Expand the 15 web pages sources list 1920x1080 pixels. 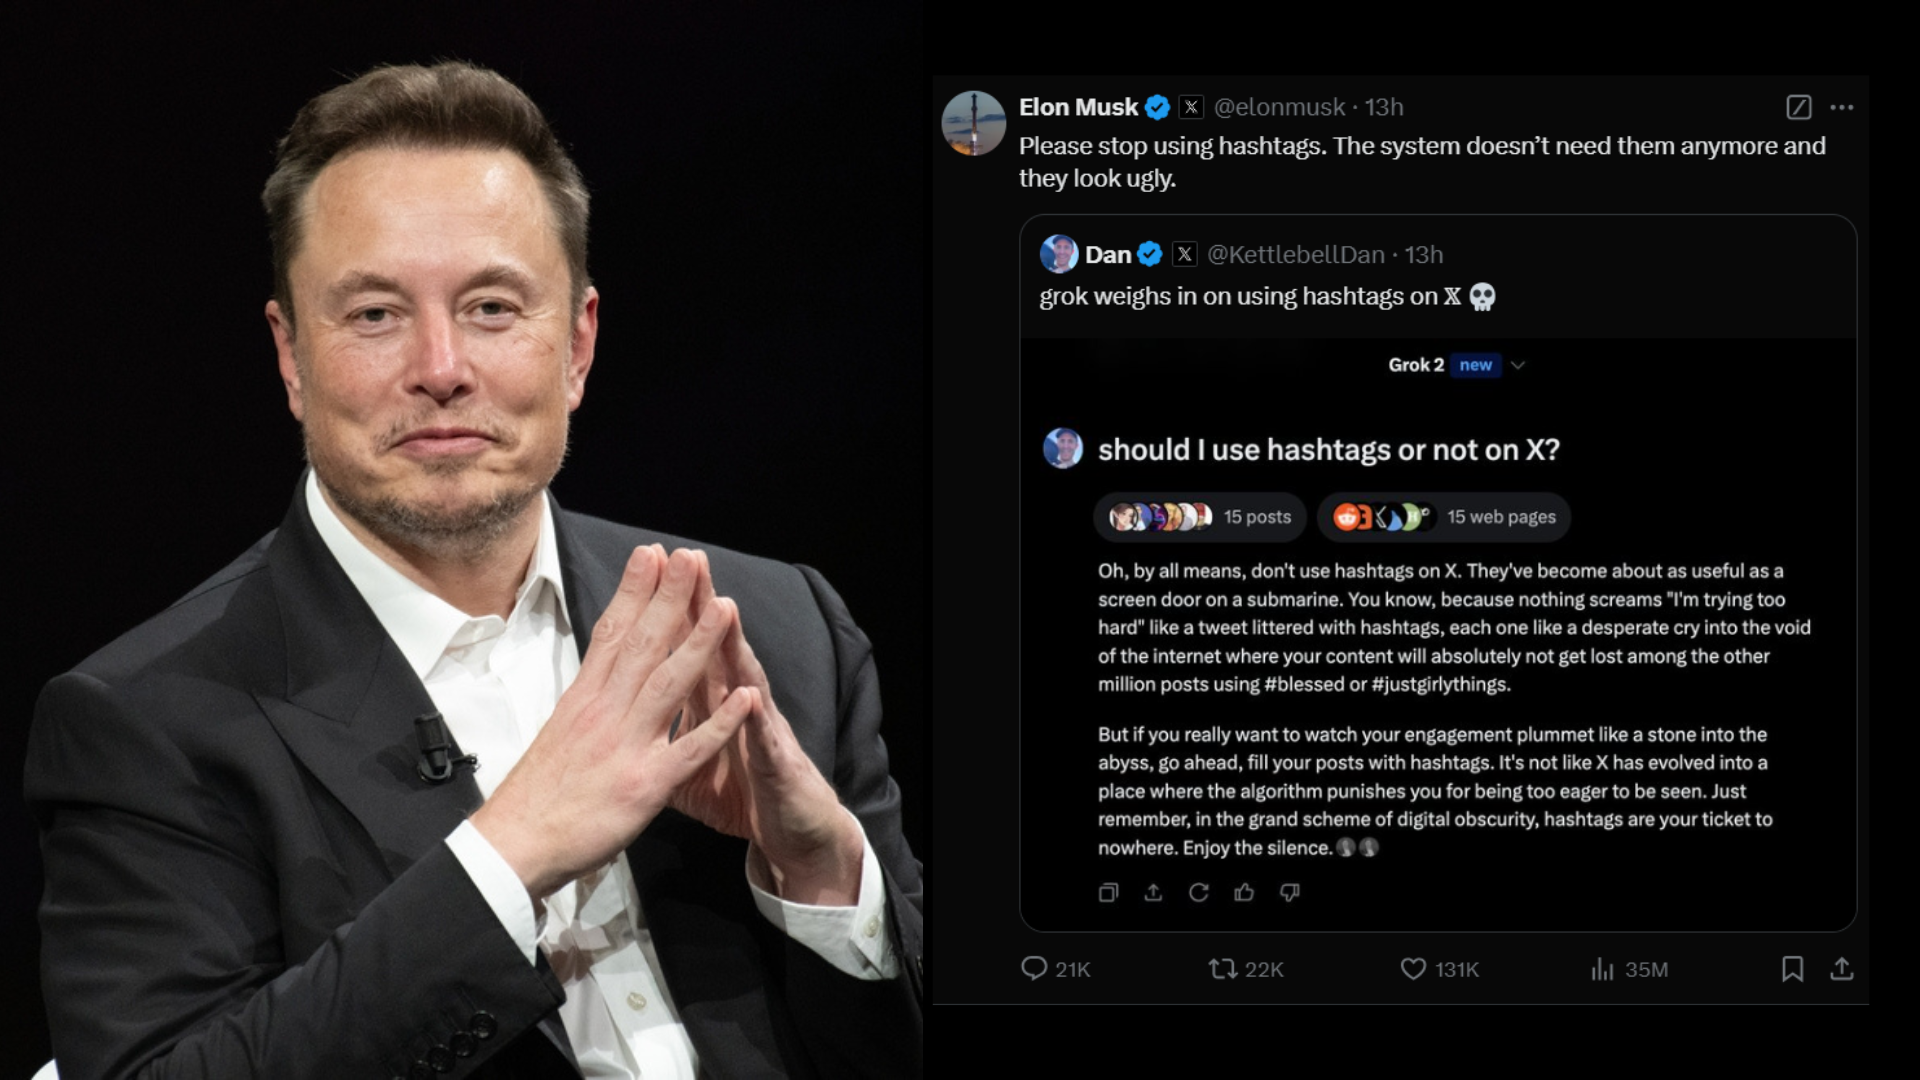(1443, 517)
